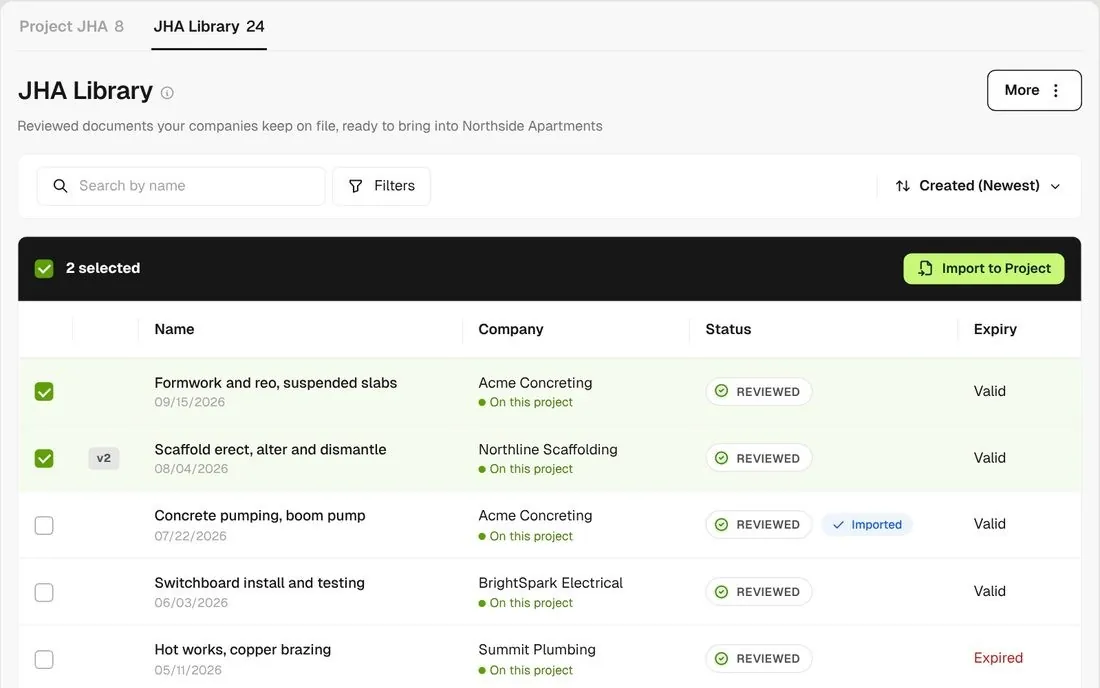Click the date 09/15/2026
Image resolution: width=1100 pixels, height=688 pixels.
(189, 402)
